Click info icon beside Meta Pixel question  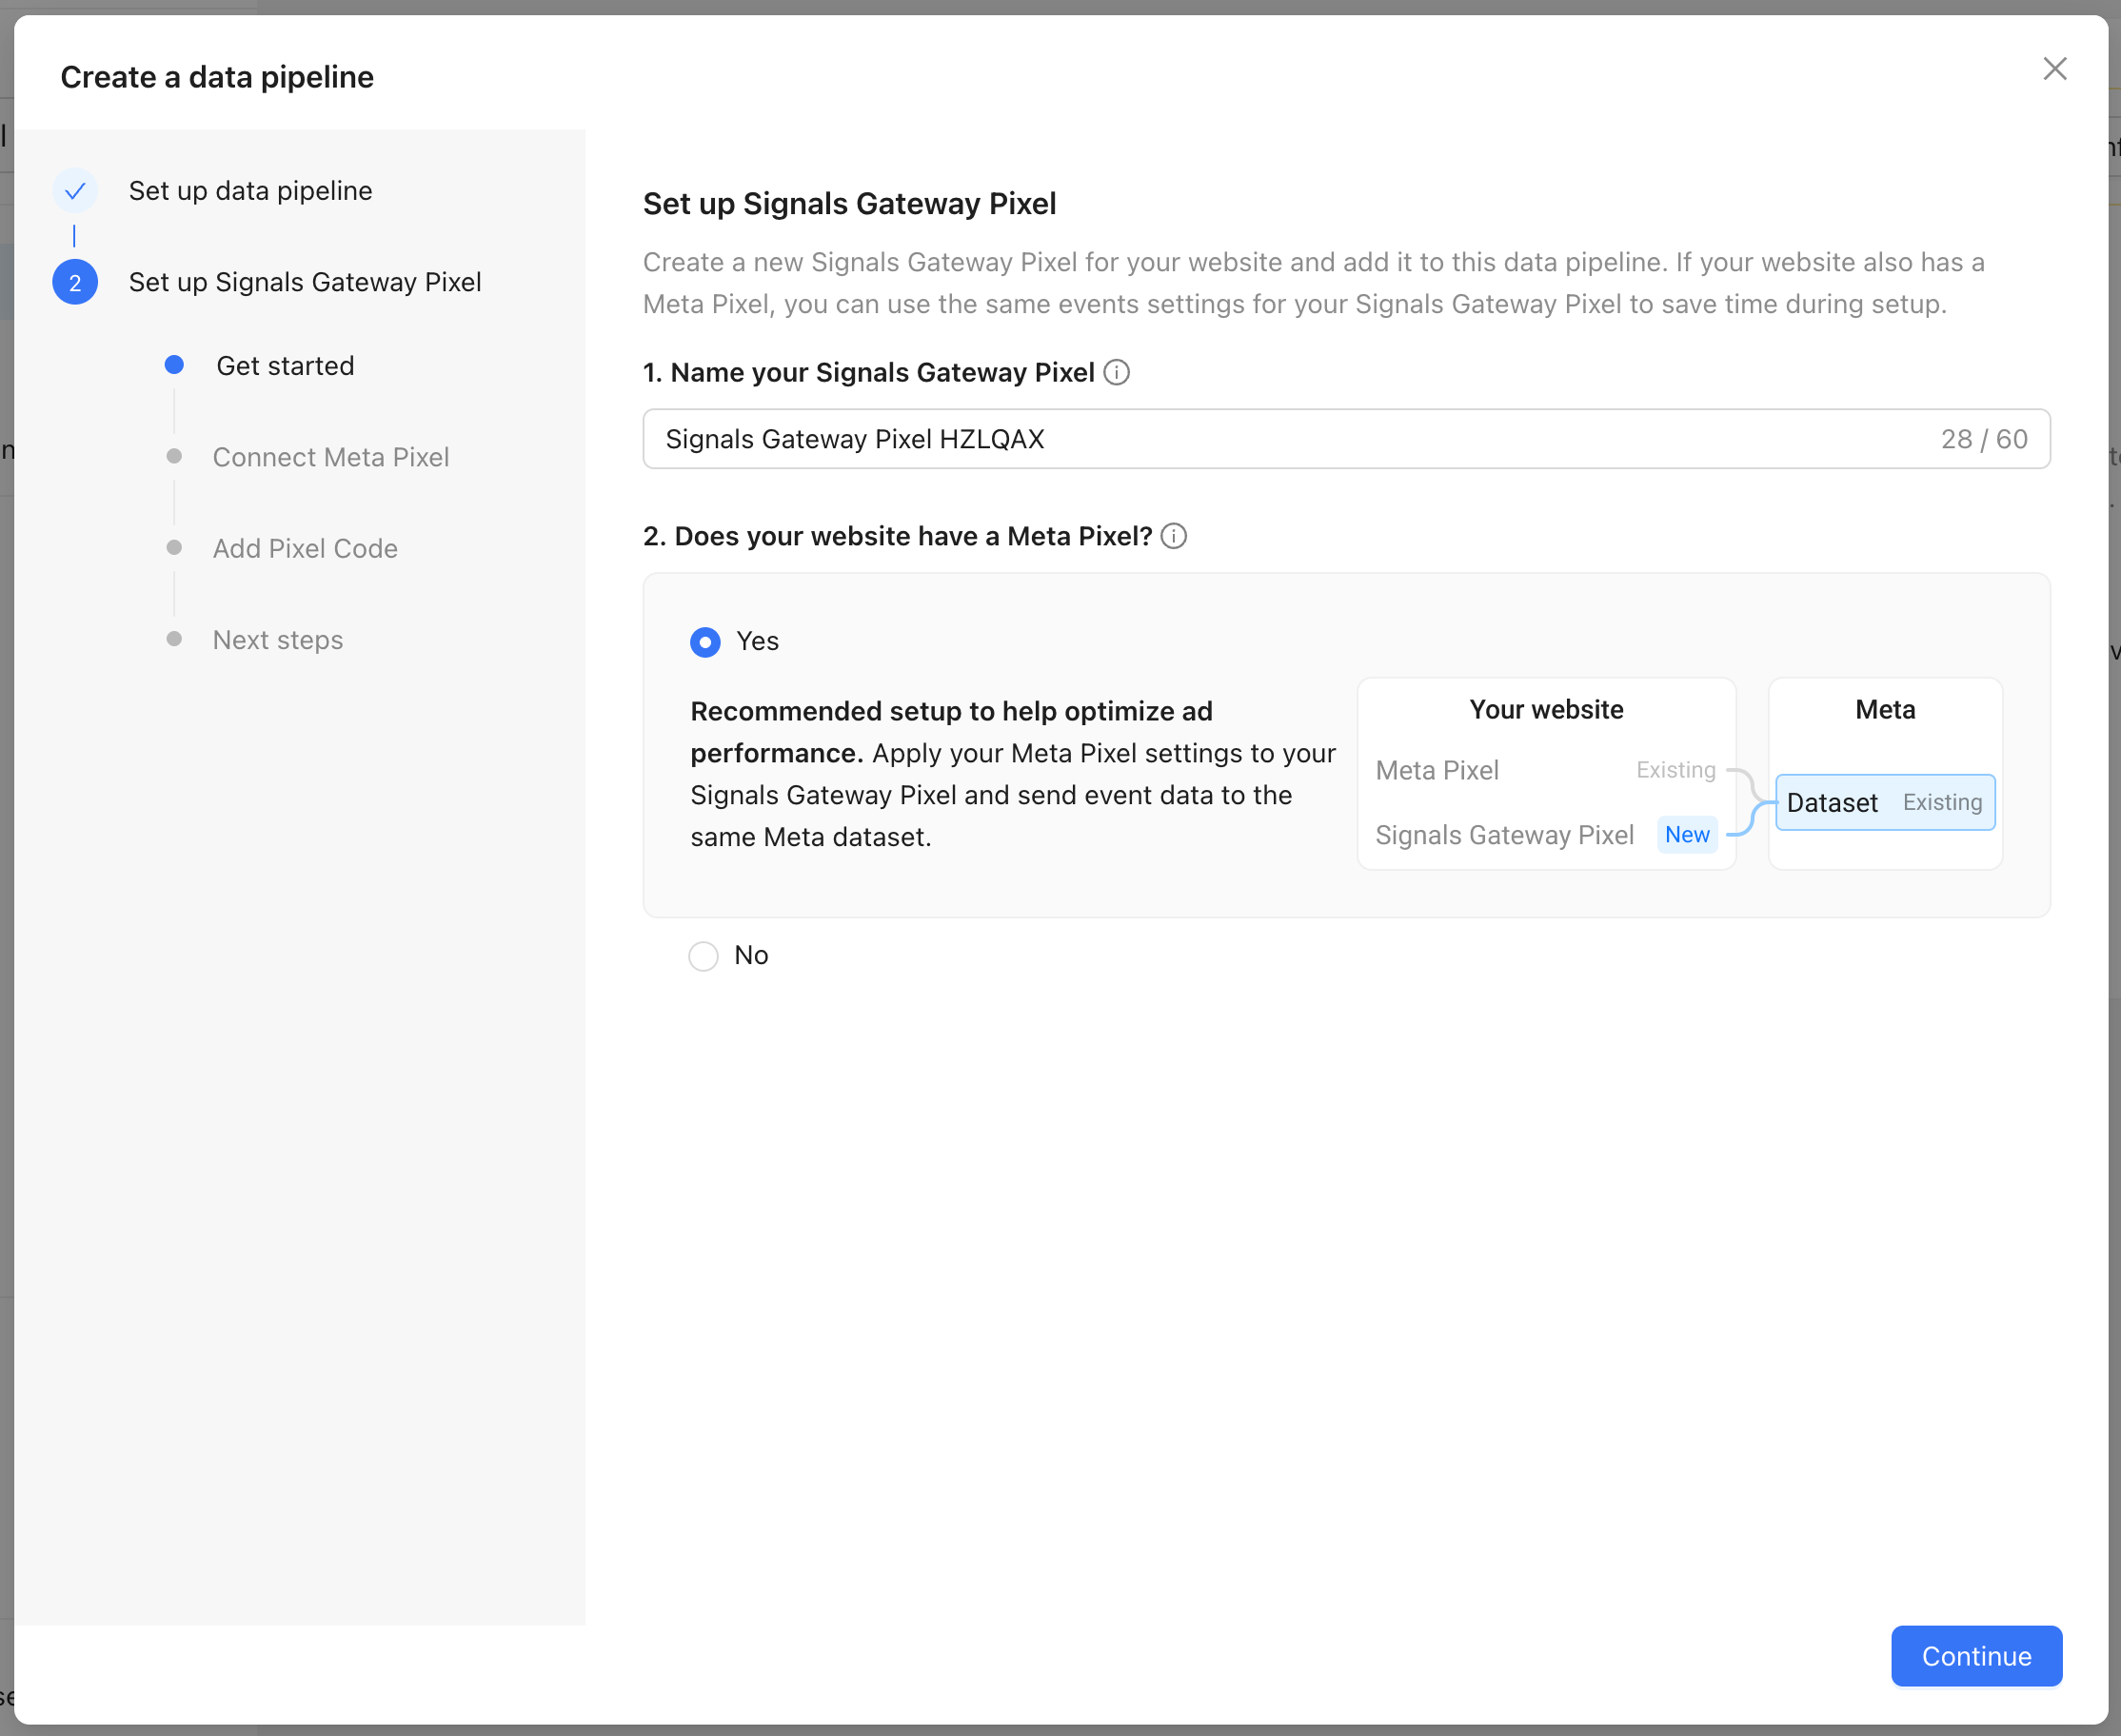click(x=1174, y=537)
